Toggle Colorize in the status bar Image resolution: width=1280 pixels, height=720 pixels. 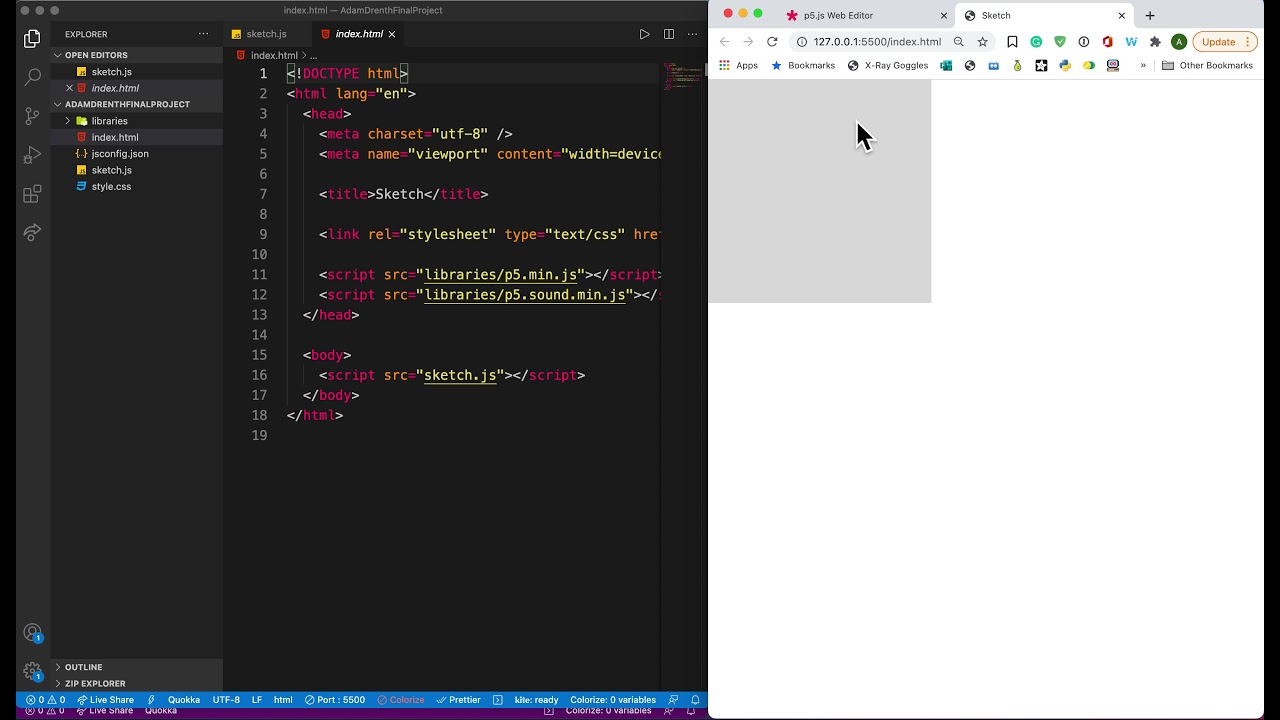coord(401,700)
